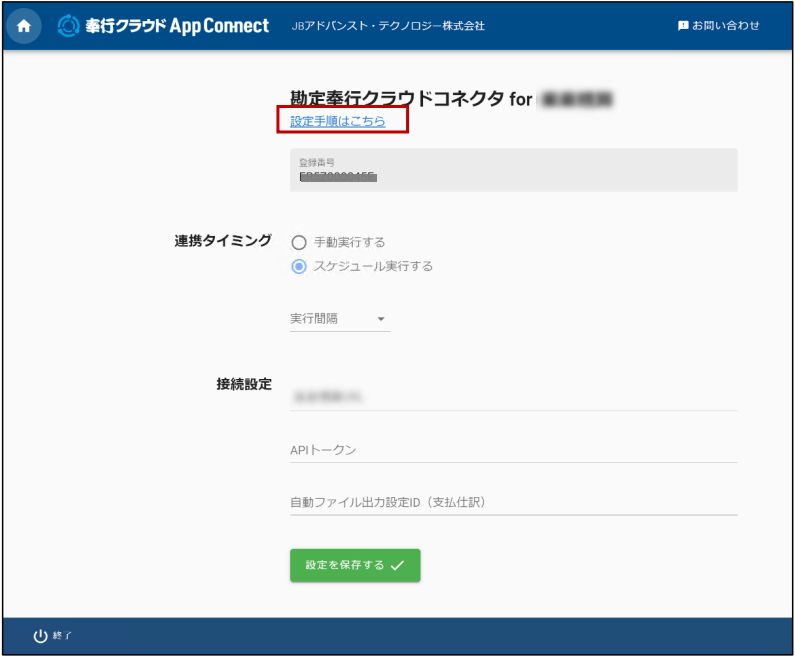795x657 pixels.
Task: Go to the home icon in header
Action: pos(24,26)
